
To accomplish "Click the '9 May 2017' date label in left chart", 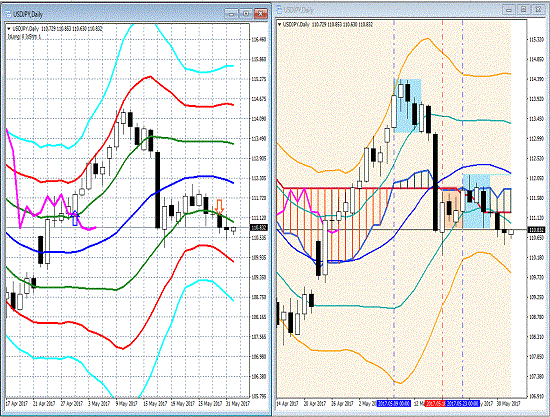I will click(126, 404).
